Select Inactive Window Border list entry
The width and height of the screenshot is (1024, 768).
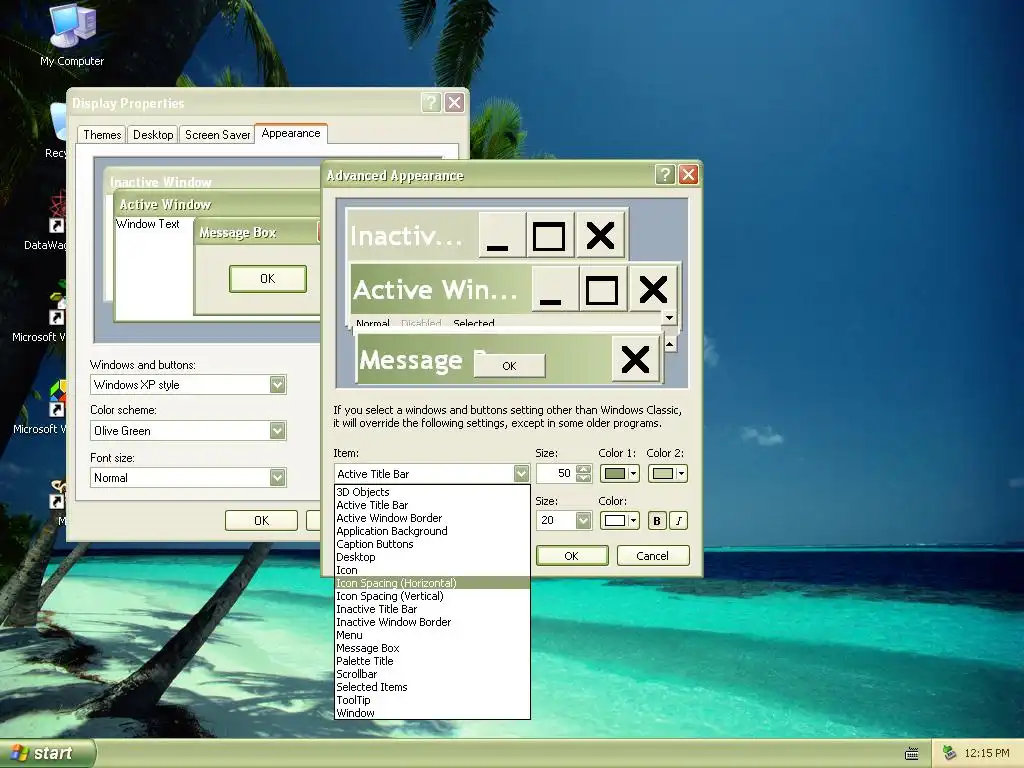(432, 622)
